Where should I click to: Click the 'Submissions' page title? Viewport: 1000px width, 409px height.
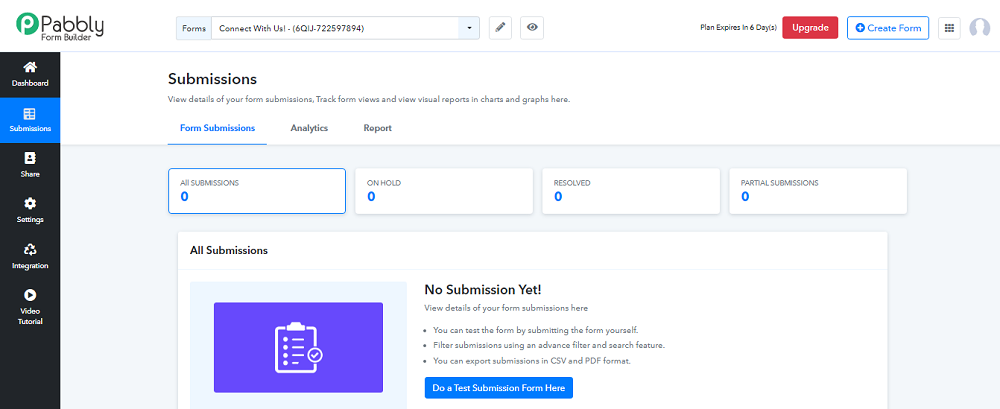(x=212, y=79)
